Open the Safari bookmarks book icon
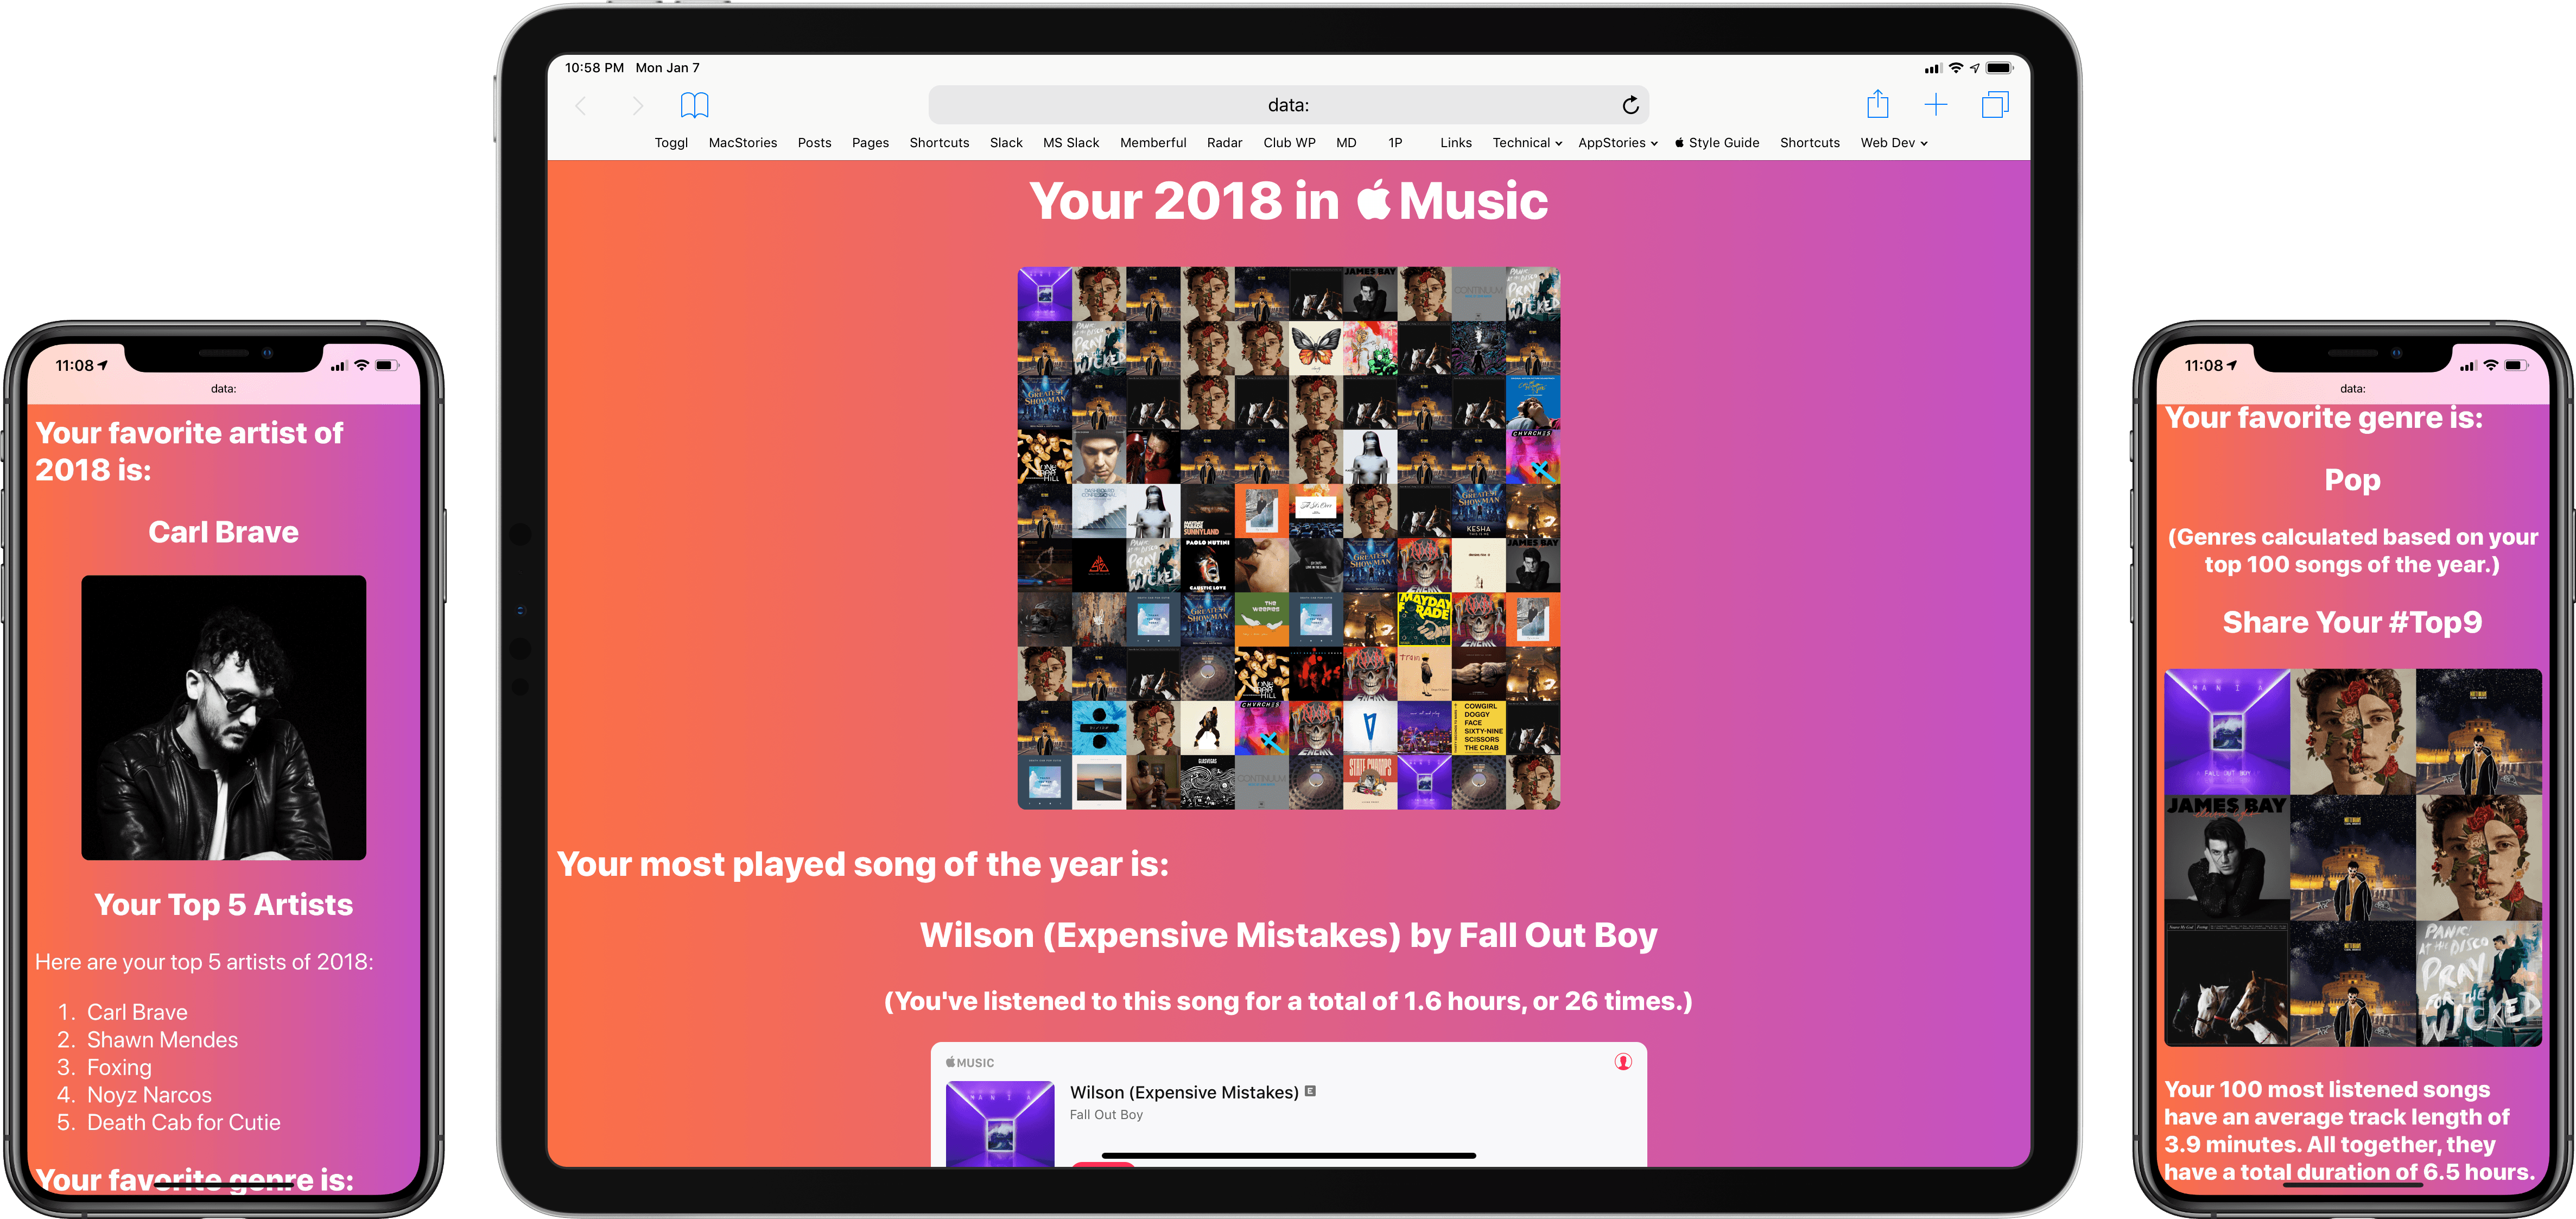This screenshot has height=1219, width=2576. (694, 105)
